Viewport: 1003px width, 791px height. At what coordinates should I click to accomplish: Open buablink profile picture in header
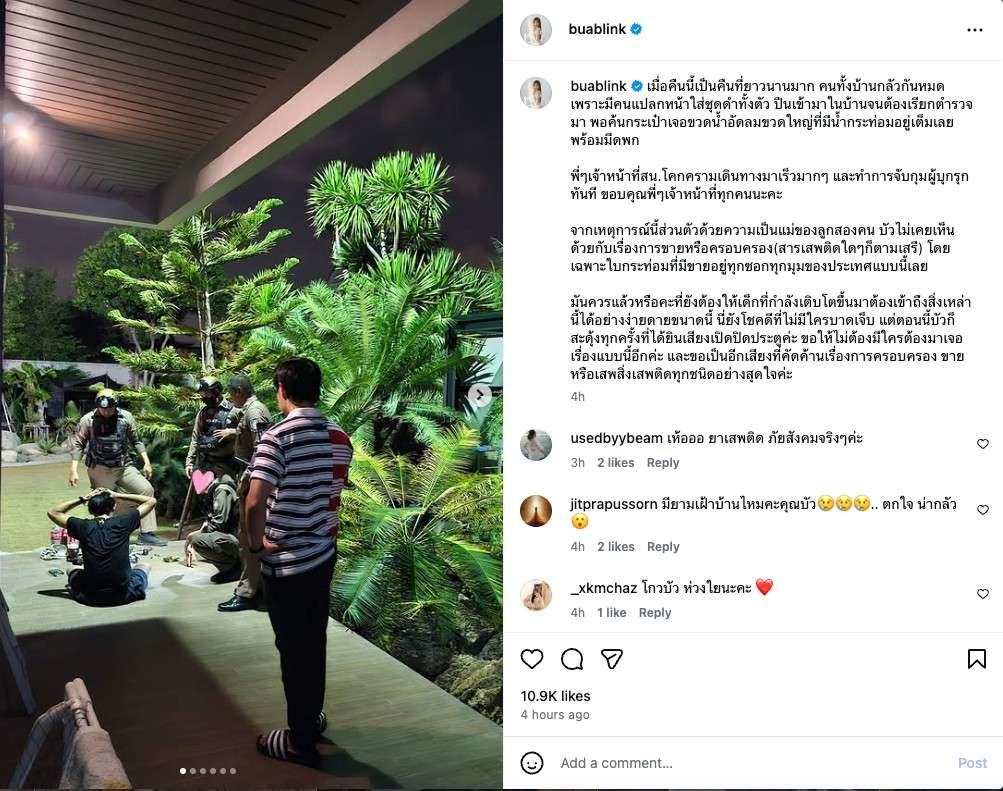tap(536, 29)
